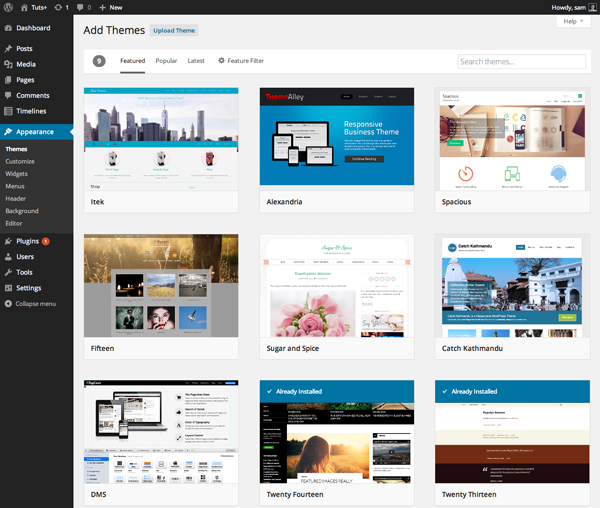The image size is (600, 508).
Task: Open the Tools wrench icon in the sidebar
Action: point(8,272)
